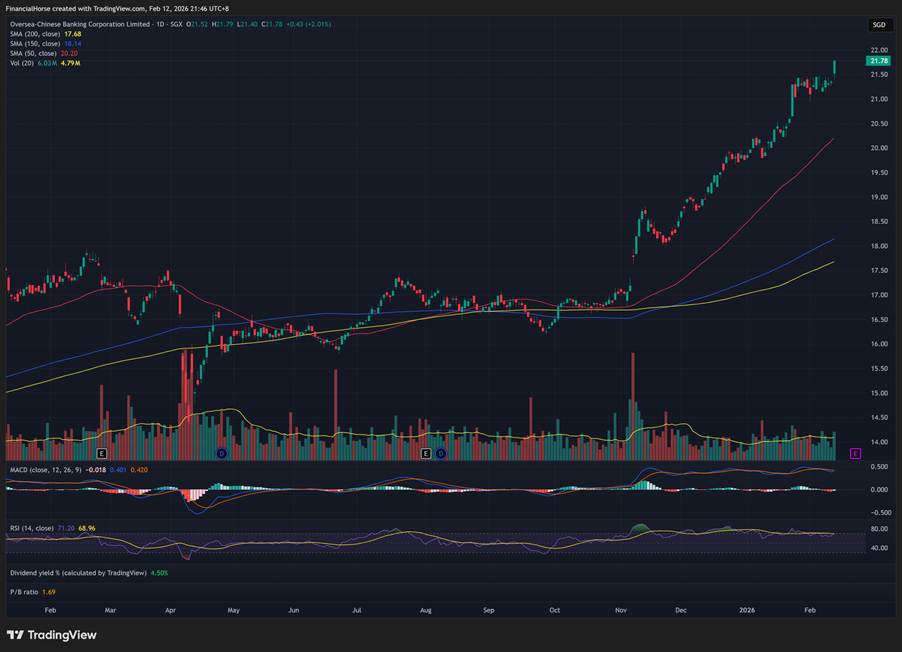902x652 pixels.
Task: Click the blue dividend D marker near April
Action: point(221,453)
